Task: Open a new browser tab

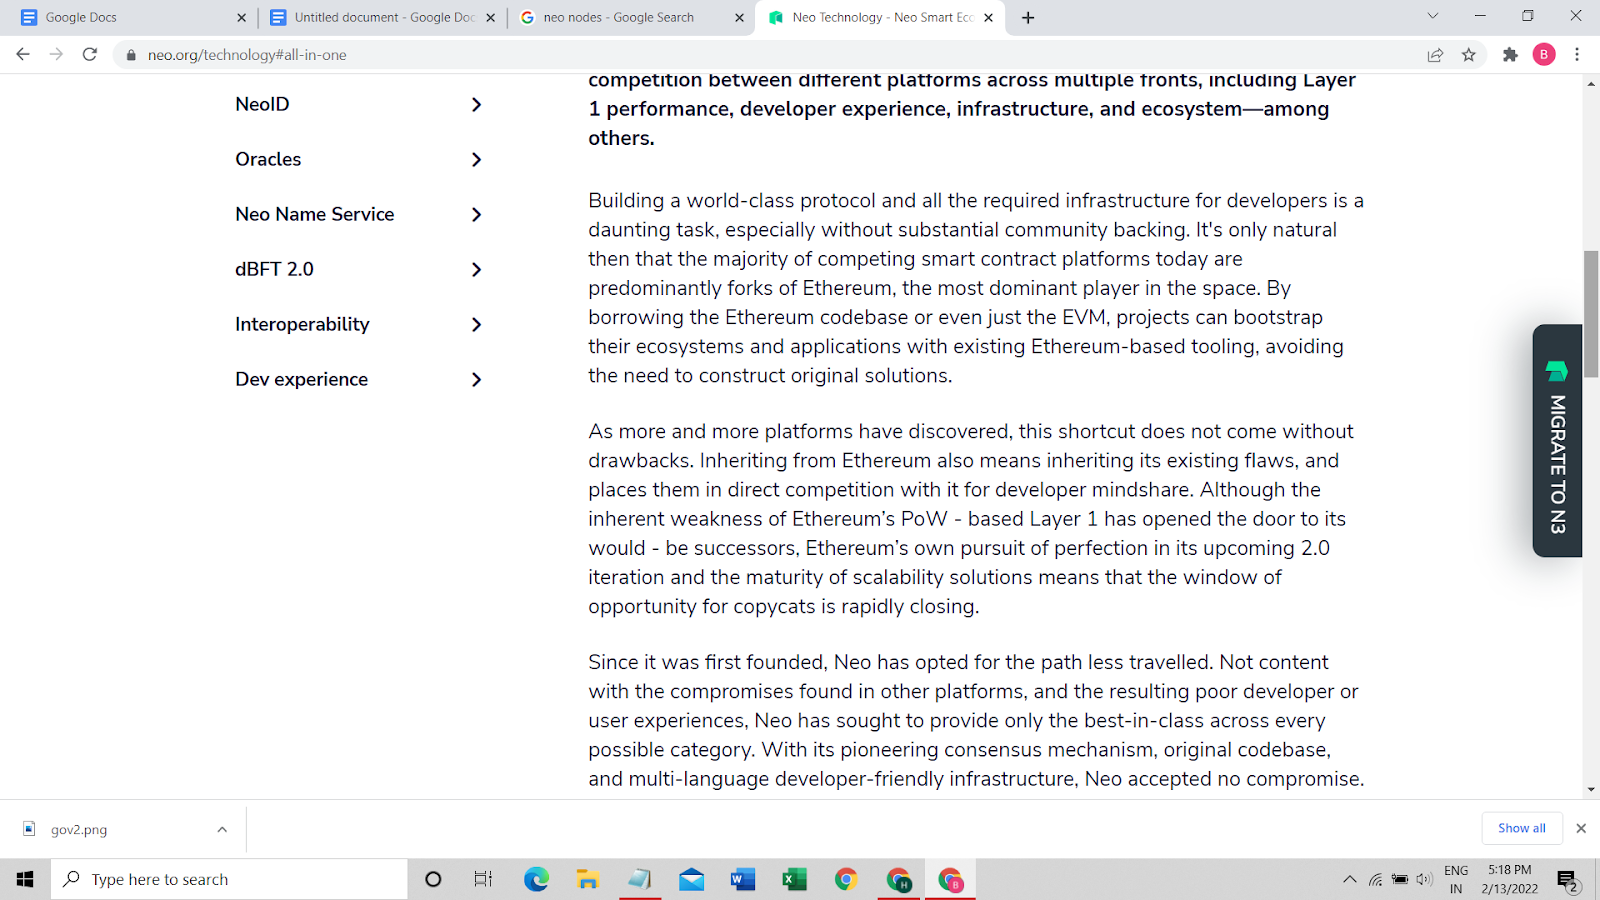Action: point(1028,17)
